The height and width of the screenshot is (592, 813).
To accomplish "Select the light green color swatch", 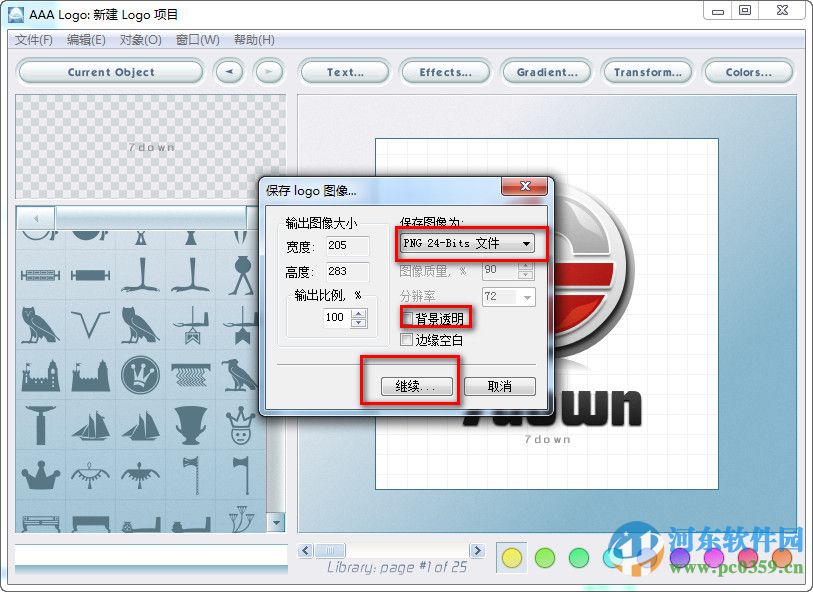I will 545,558.
